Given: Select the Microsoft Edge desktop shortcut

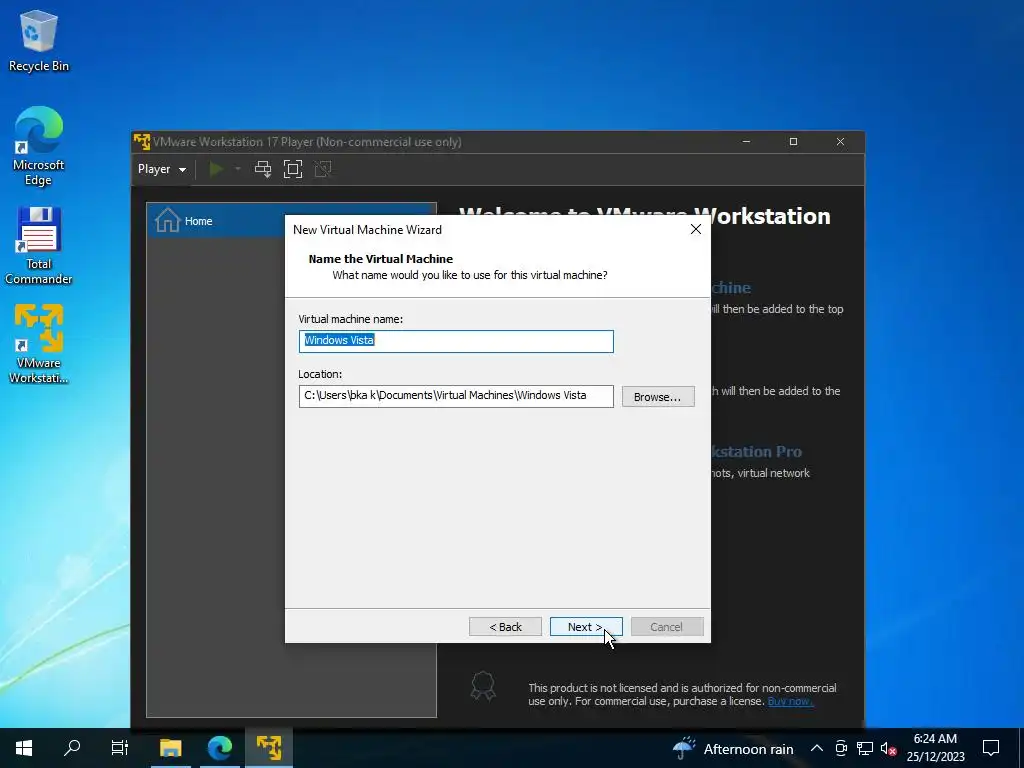Looking at the screenshot, I should pyautogui.click(x=39, y=146).
